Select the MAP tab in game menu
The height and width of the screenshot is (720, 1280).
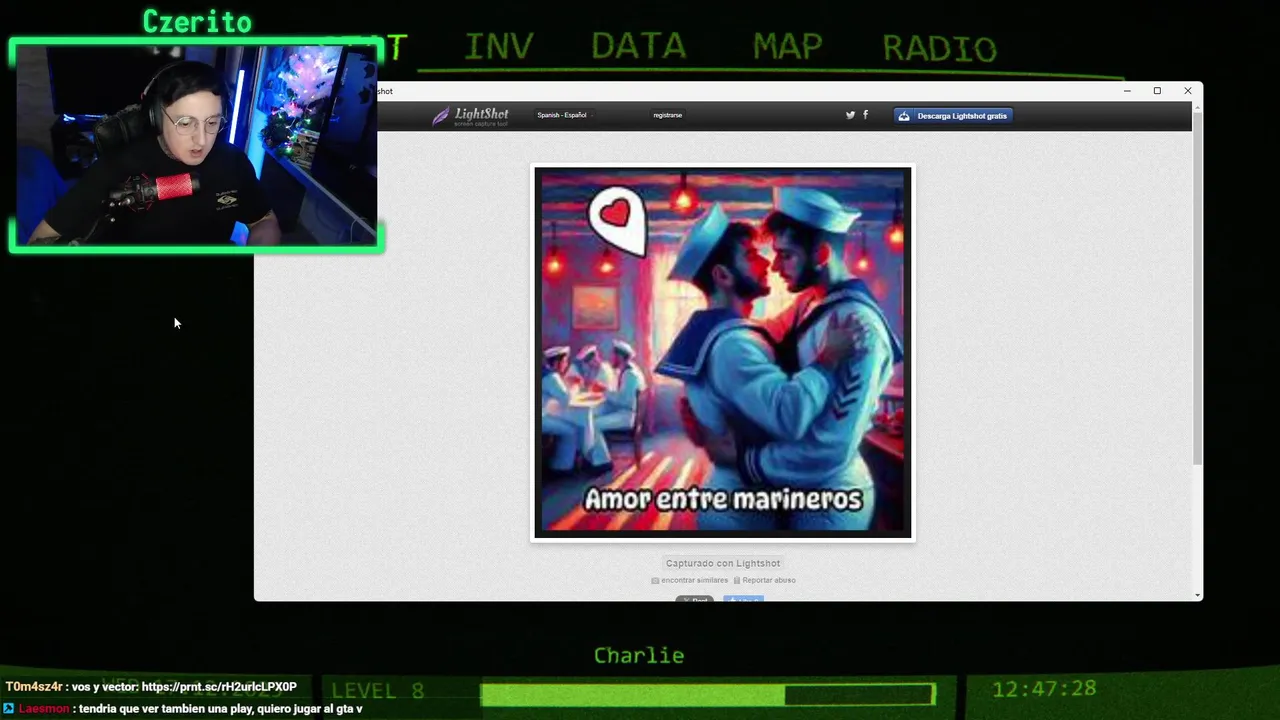click(x=788, y=46)
